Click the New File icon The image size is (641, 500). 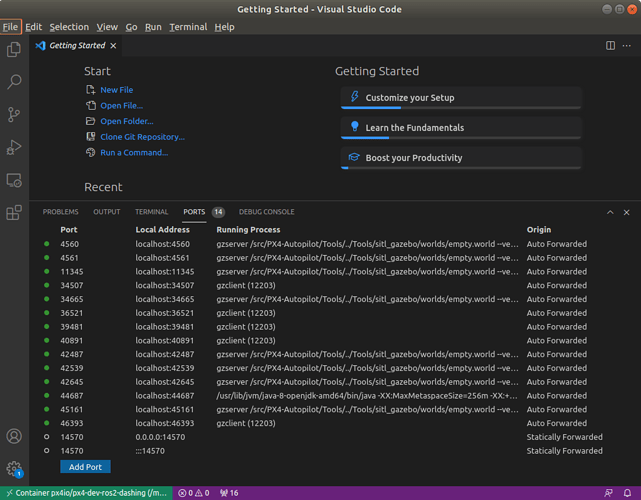click(90, 90)
